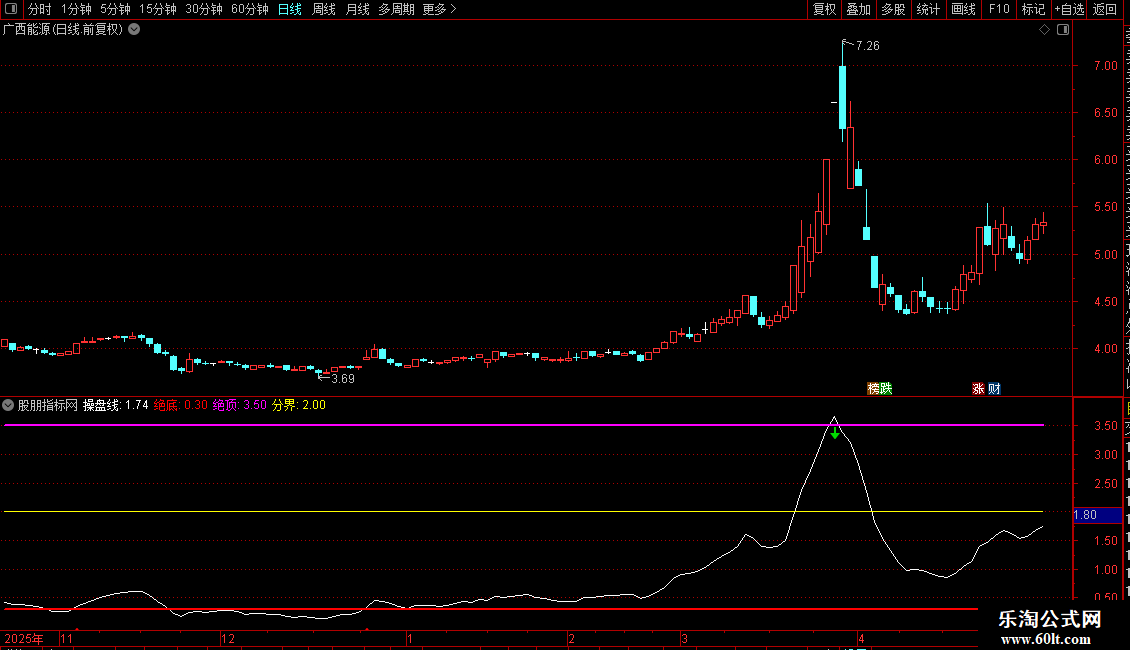Switch to 分时 intraday chart
The height and width of the screenshot is (650, 1130).
(40, 9)
